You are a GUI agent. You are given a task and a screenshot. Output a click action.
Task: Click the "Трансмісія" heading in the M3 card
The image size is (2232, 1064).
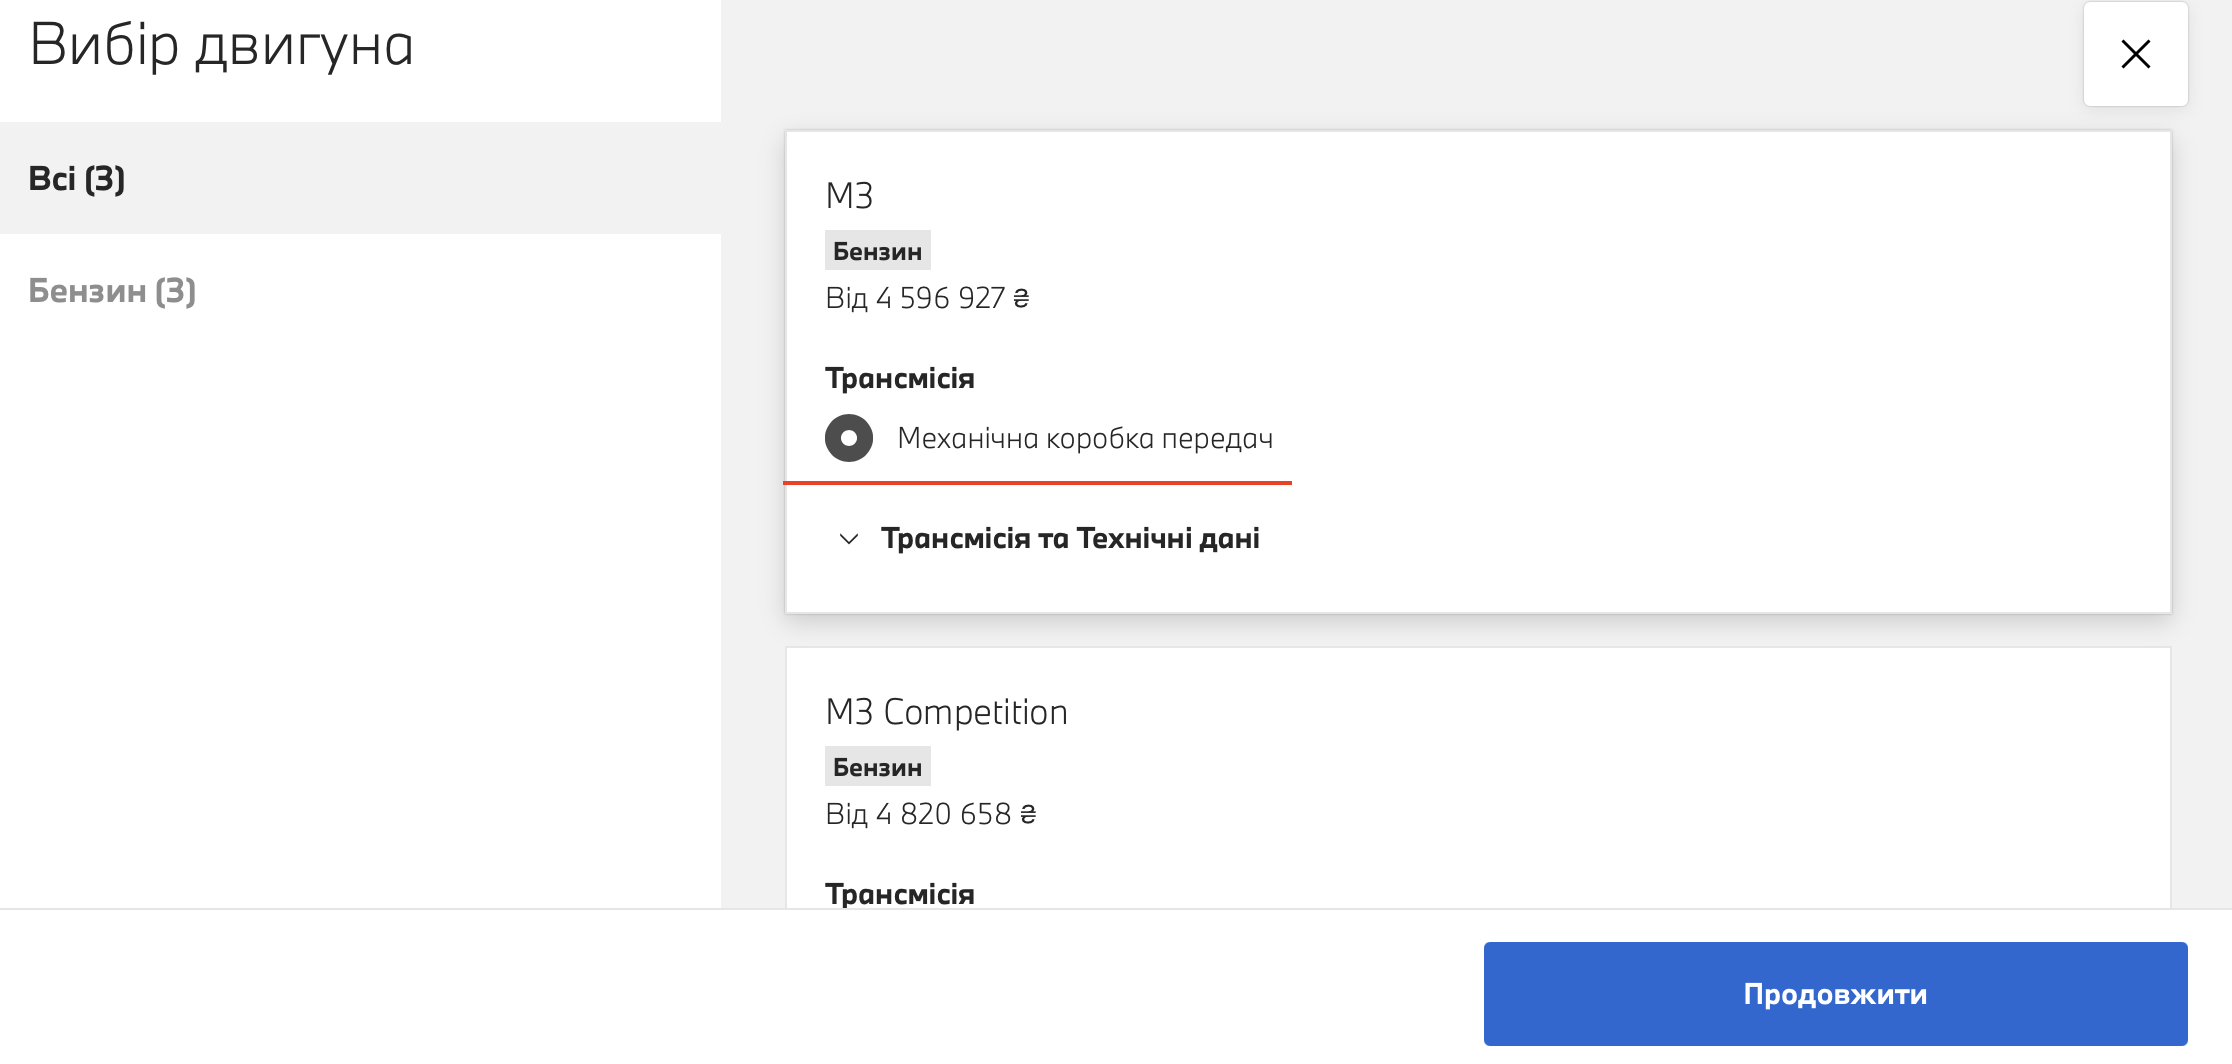[x=899, y=379]
